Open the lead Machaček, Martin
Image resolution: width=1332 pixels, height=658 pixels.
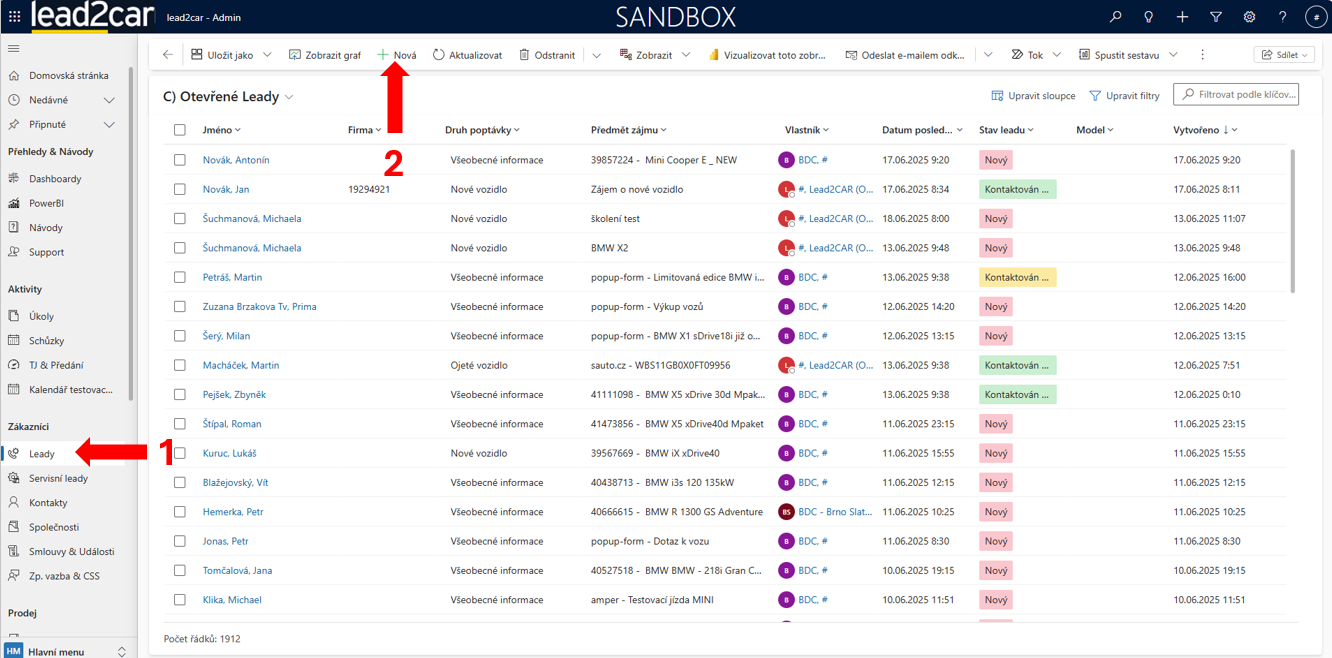(241, 365)
